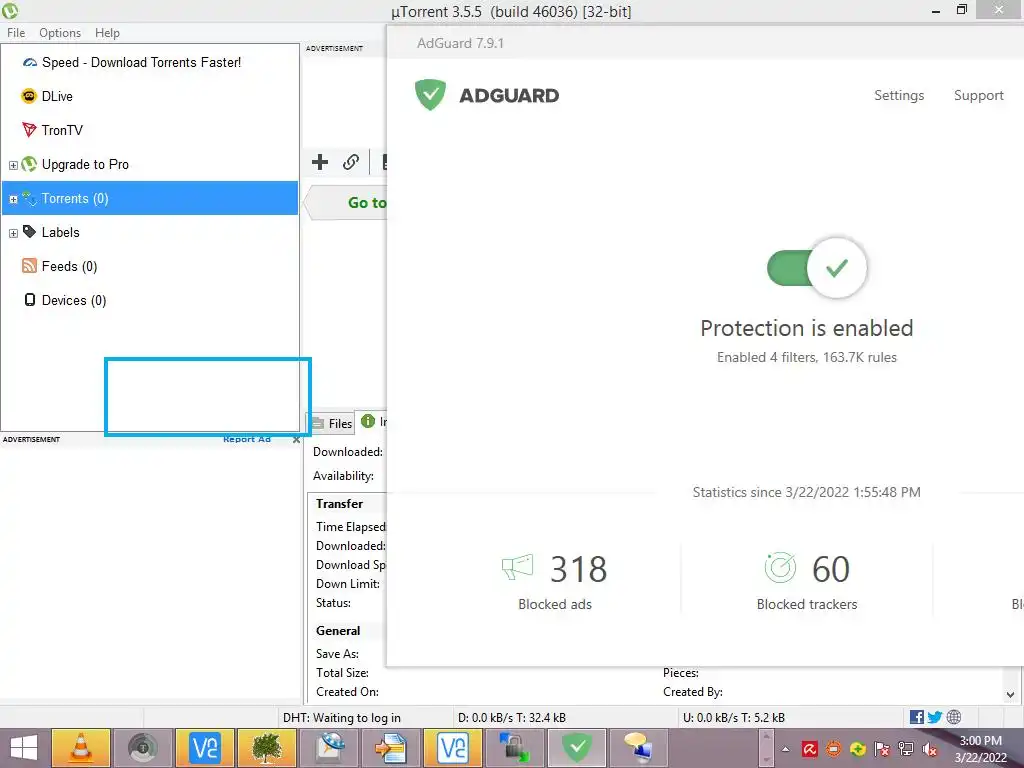This screenshot has width=1024, height=768.
Task: Click the Blocked trackers radar icon
Action: (x=780, y=568)
